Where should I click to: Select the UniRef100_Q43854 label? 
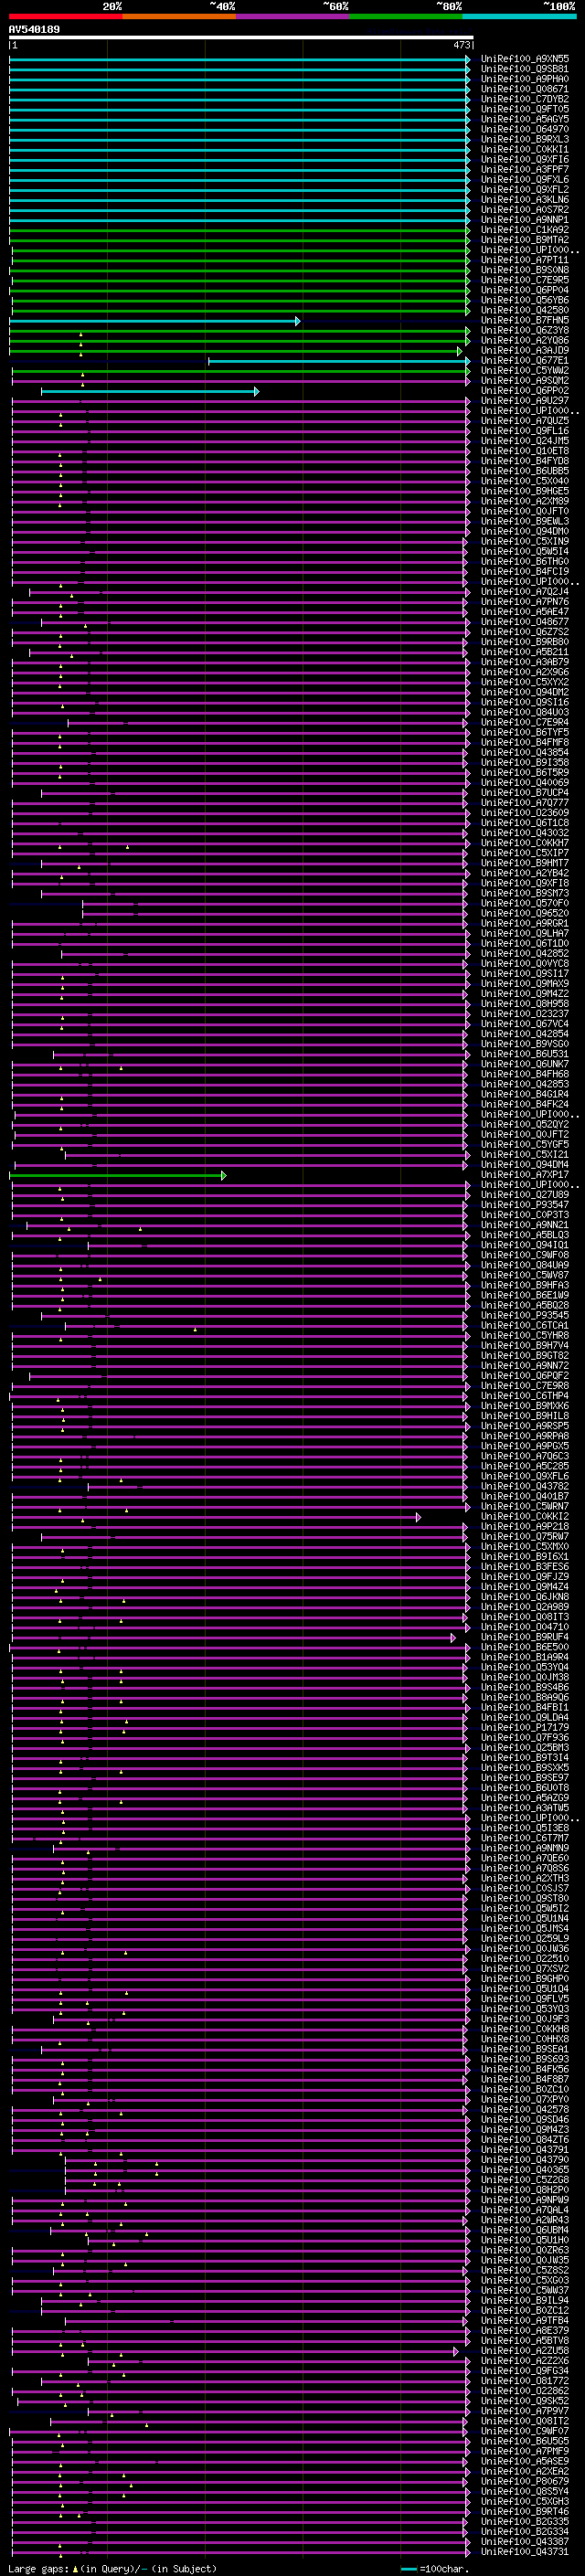tap(525, 752)
